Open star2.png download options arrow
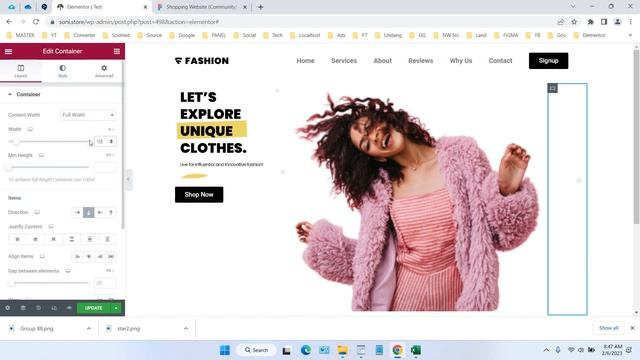Image resolution: width=640 pixels, height=360 pixels. [186, 329]
